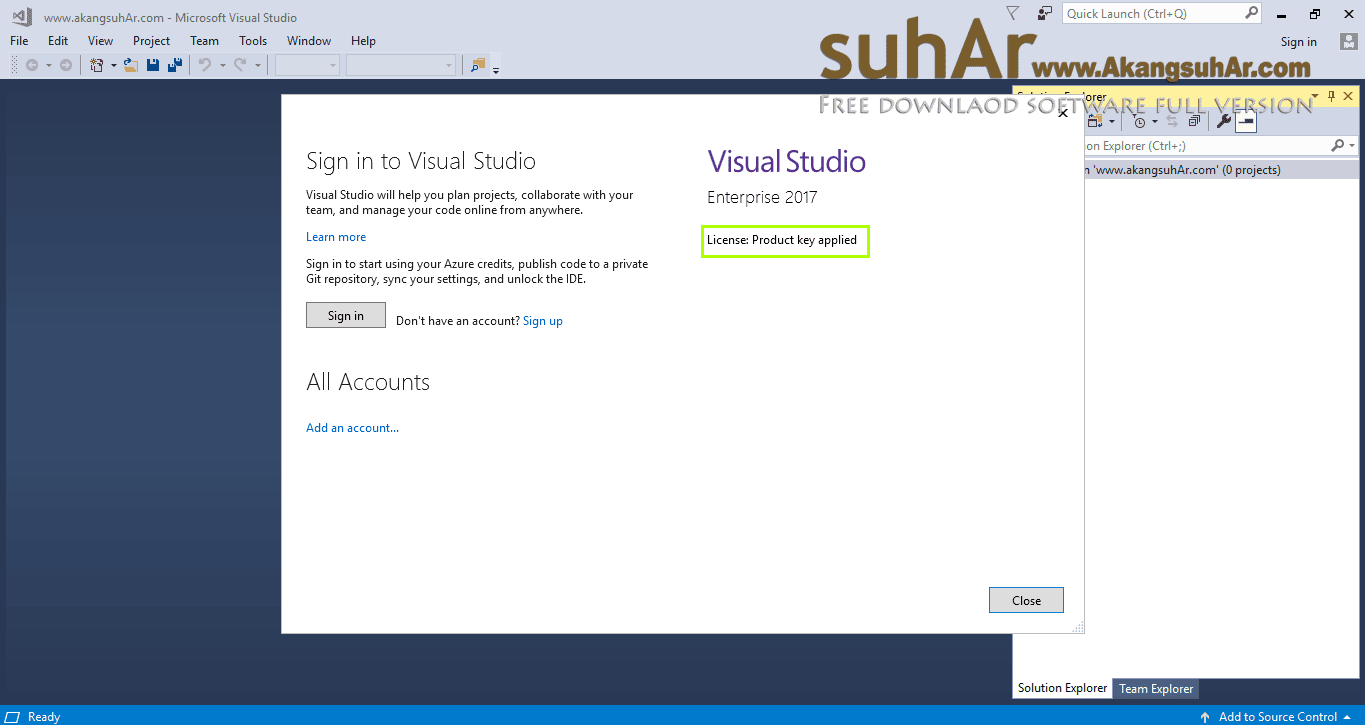Image resolution: width=1365 pixels, height=725 pixels.
Task: Expand the Redo history dropdown arrow
Action: click(x=257, y=65)
